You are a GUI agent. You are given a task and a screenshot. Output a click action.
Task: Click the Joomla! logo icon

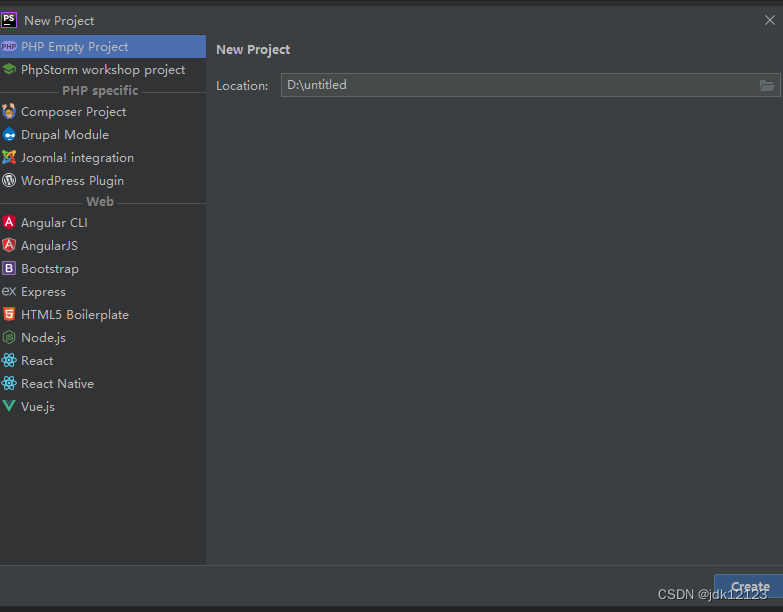coord(9,157)
